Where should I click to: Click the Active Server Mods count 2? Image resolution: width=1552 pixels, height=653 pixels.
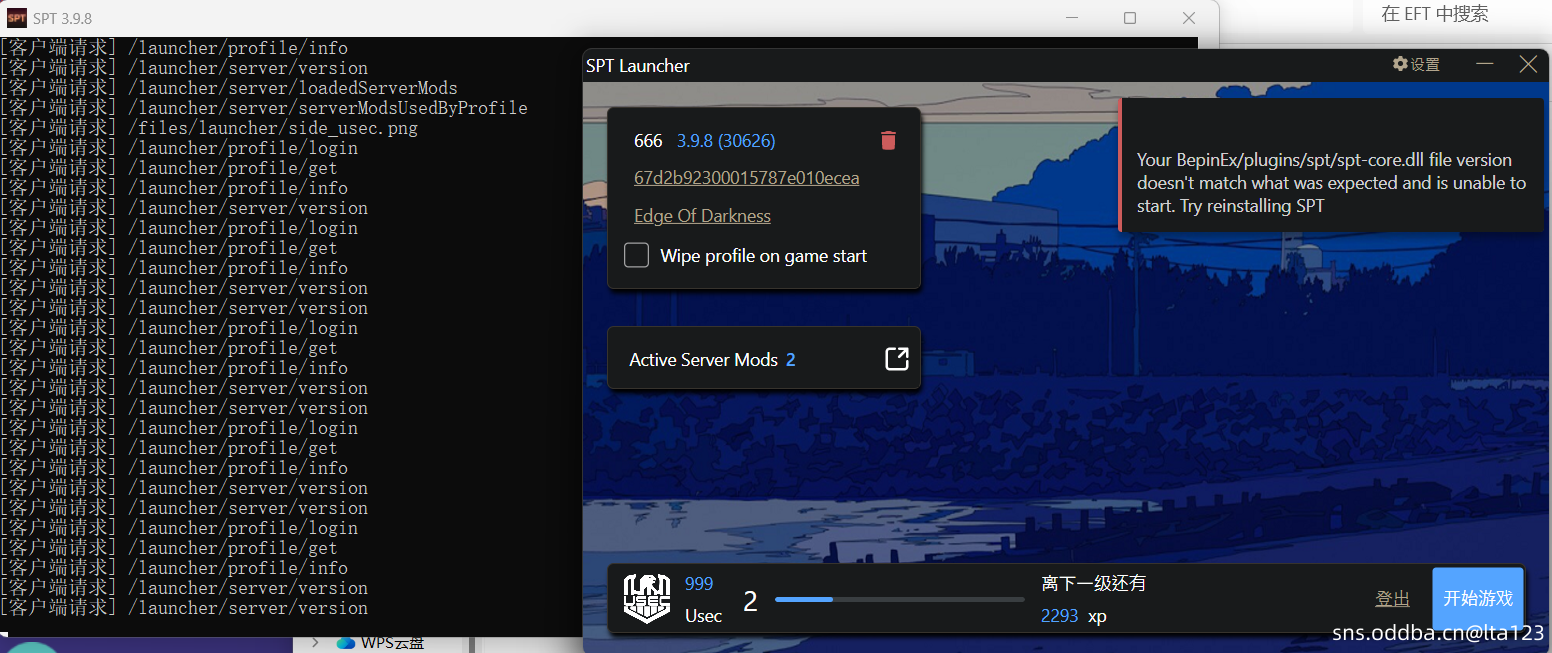click(x=791, y=360)
